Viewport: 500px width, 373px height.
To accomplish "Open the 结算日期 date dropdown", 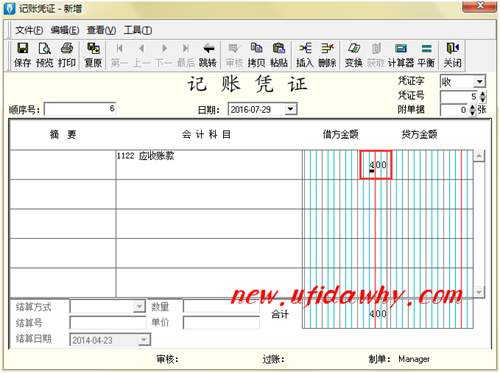I will tap(144, 340).
